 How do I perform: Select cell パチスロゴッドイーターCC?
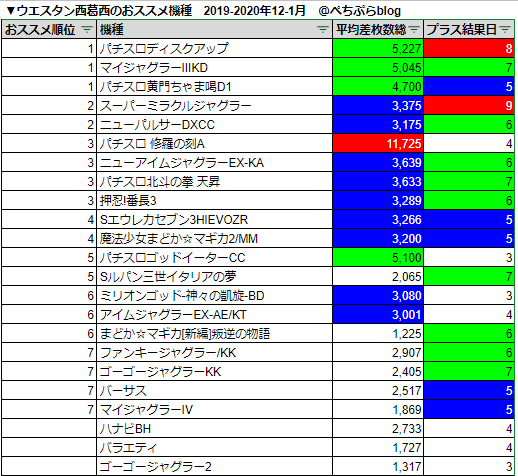tap(214, 257)
